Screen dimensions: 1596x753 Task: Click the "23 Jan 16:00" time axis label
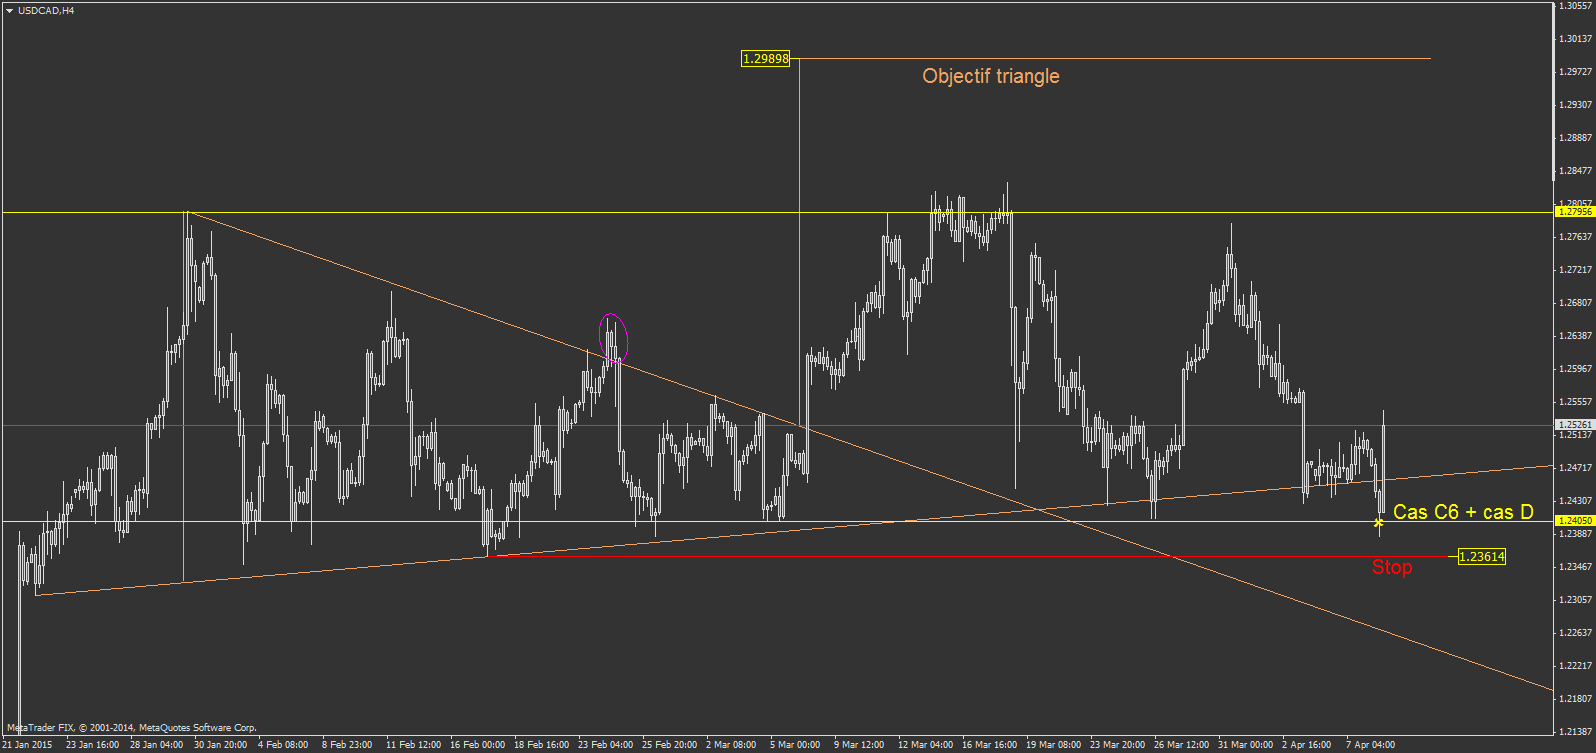click(92, 745)
